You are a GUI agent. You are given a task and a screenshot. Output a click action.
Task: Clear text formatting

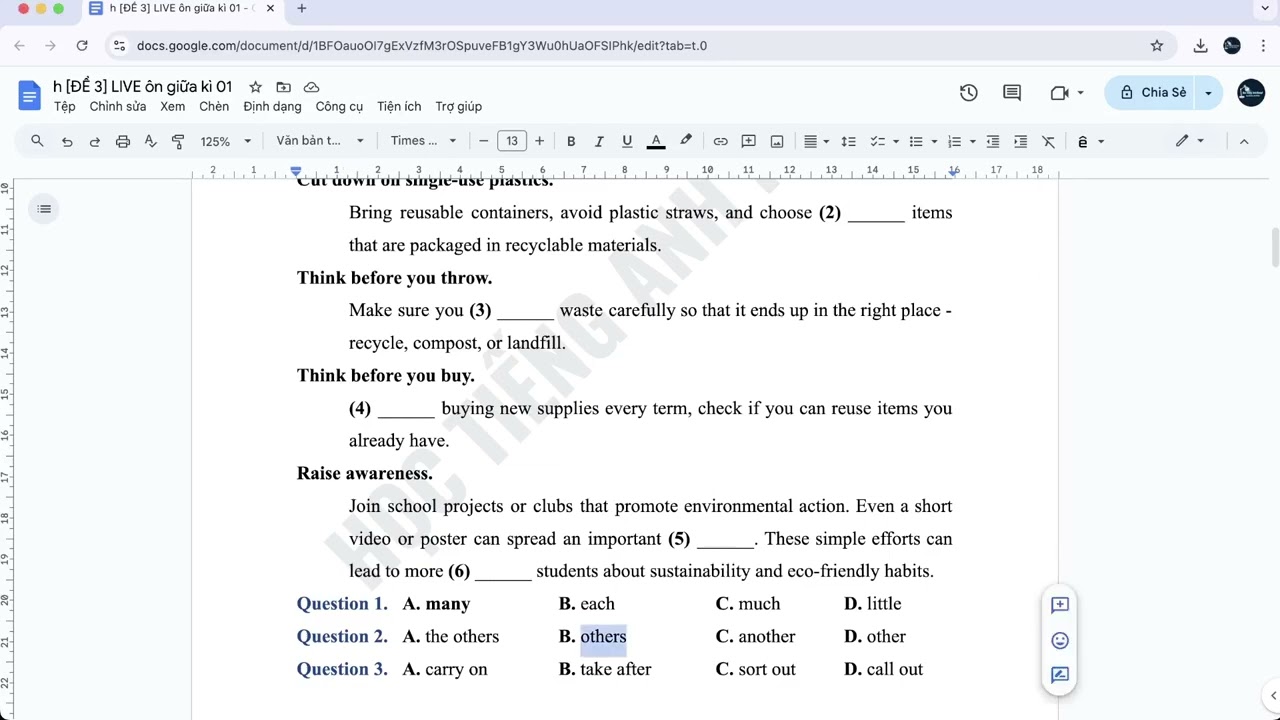(1048, 141)
